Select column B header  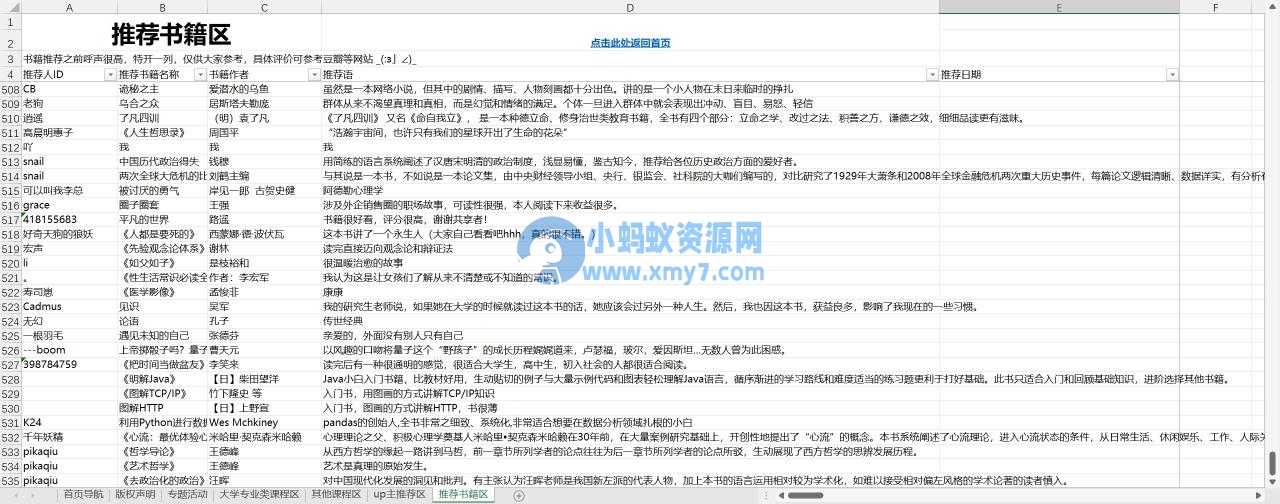click(x=162, y=7)
